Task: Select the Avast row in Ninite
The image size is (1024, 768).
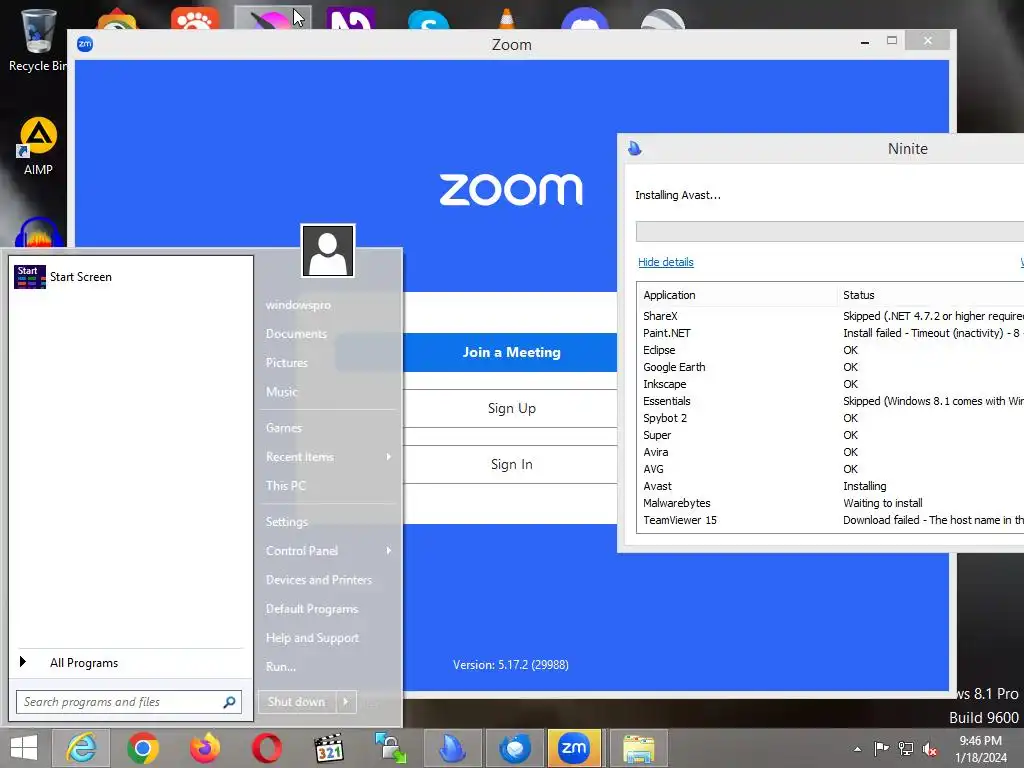Action: tap(830, 486)
